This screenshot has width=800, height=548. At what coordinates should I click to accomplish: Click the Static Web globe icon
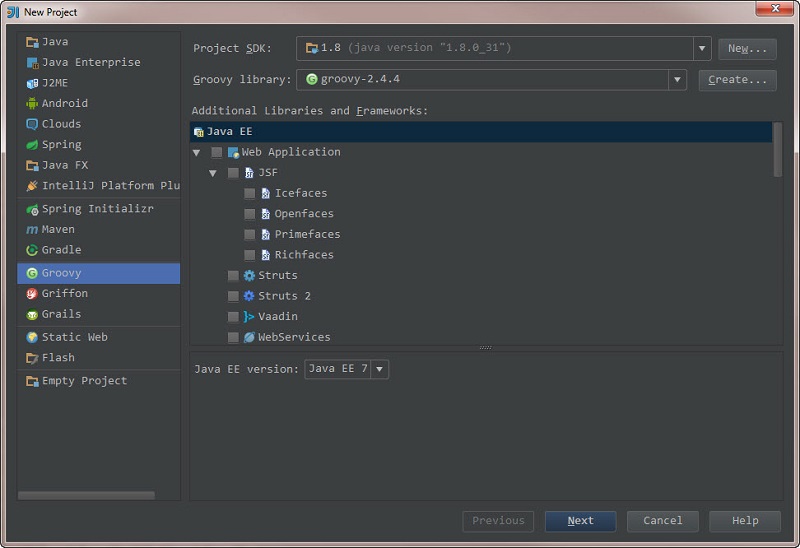click(x=32, y=337)
